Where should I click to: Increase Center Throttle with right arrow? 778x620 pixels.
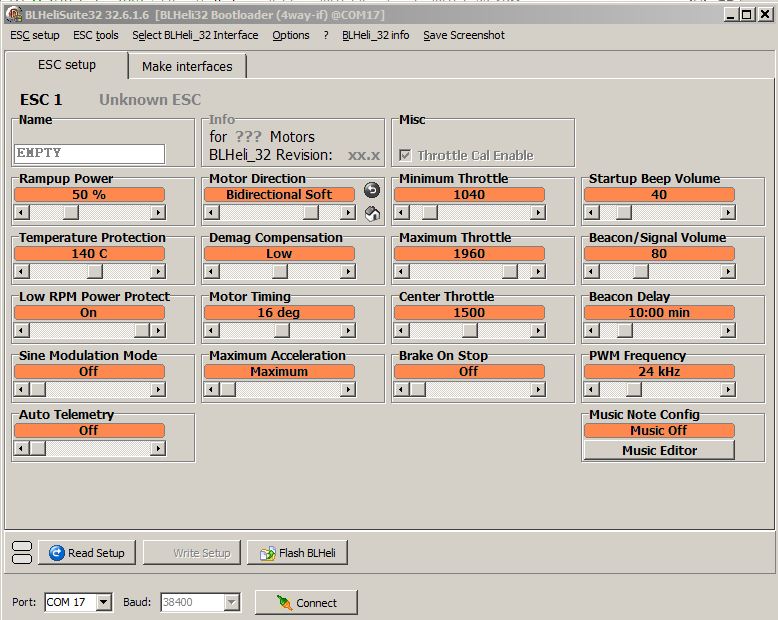538,330
